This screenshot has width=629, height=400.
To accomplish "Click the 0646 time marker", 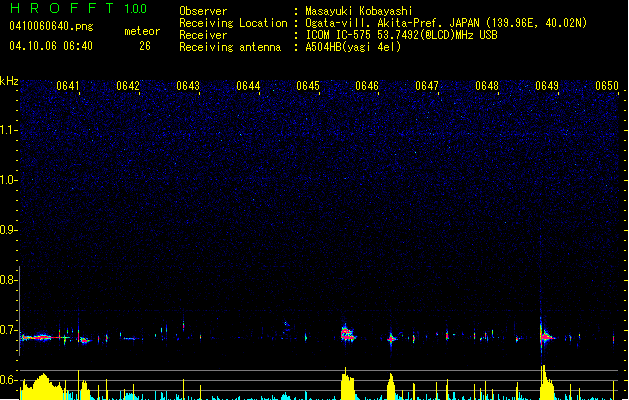I will click(x=367, y=86).
